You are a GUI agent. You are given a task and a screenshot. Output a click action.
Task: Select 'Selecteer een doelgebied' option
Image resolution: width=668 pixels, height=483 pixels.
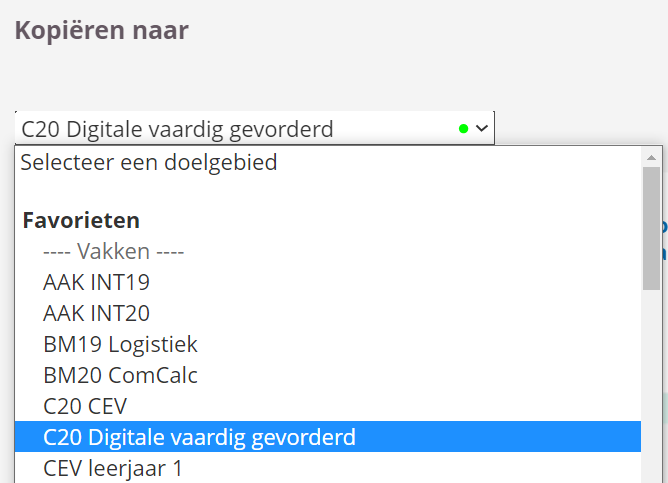tap(149, 162)
